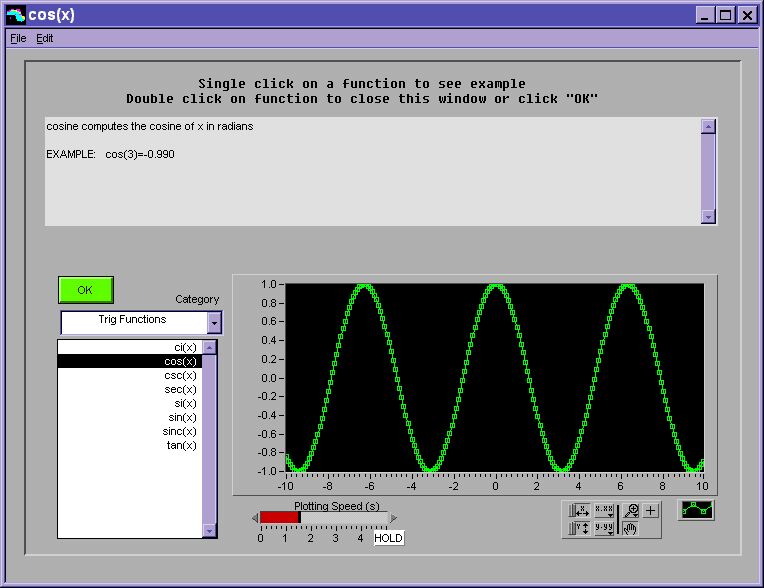Click the slider's right increment arrow

394,517
